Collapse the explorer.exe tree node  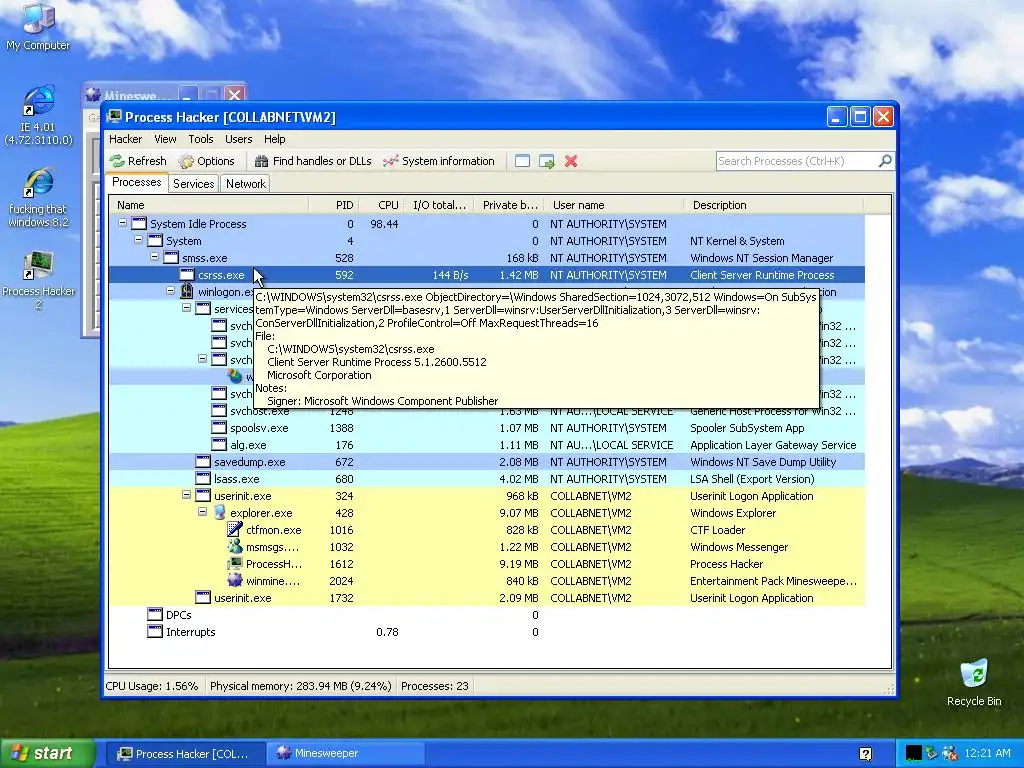pos(202,512)
